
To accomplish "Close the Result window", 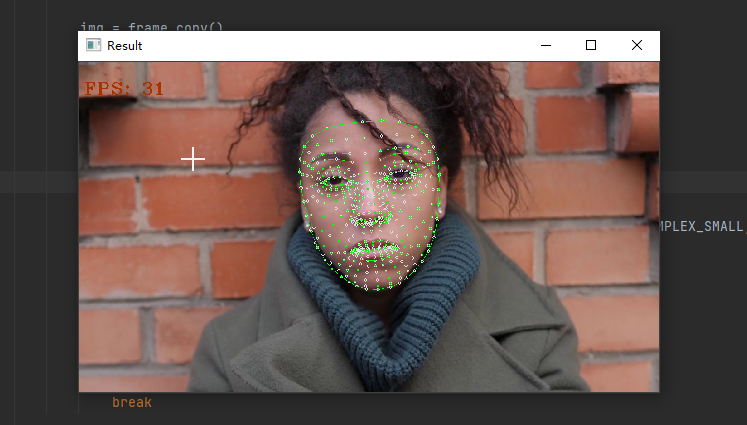I will tap(637, 45).
